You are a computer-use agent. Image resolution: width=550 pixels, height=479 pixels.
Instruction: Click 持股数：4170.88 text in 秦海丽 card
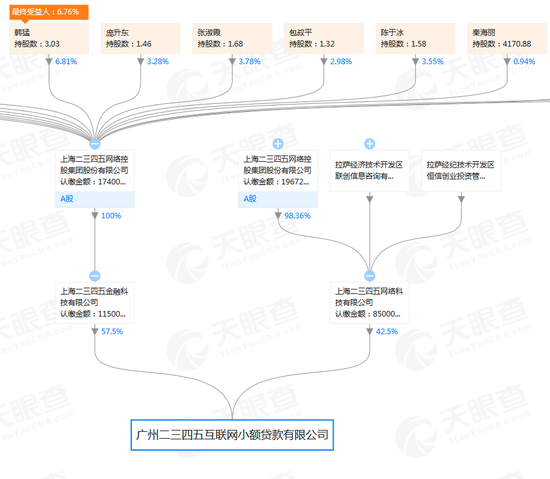[502, 44]
